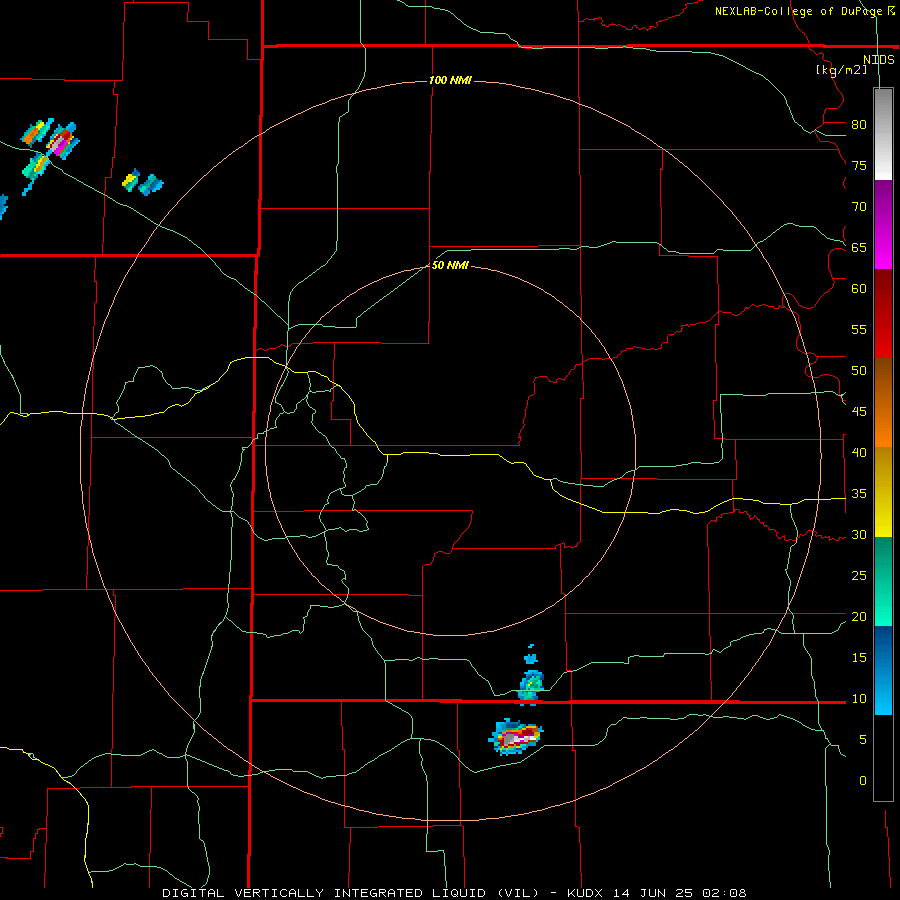This screenshot has width=900, height=900.
Task: Click the 35 value on the VIL scale
Action: 859,494
